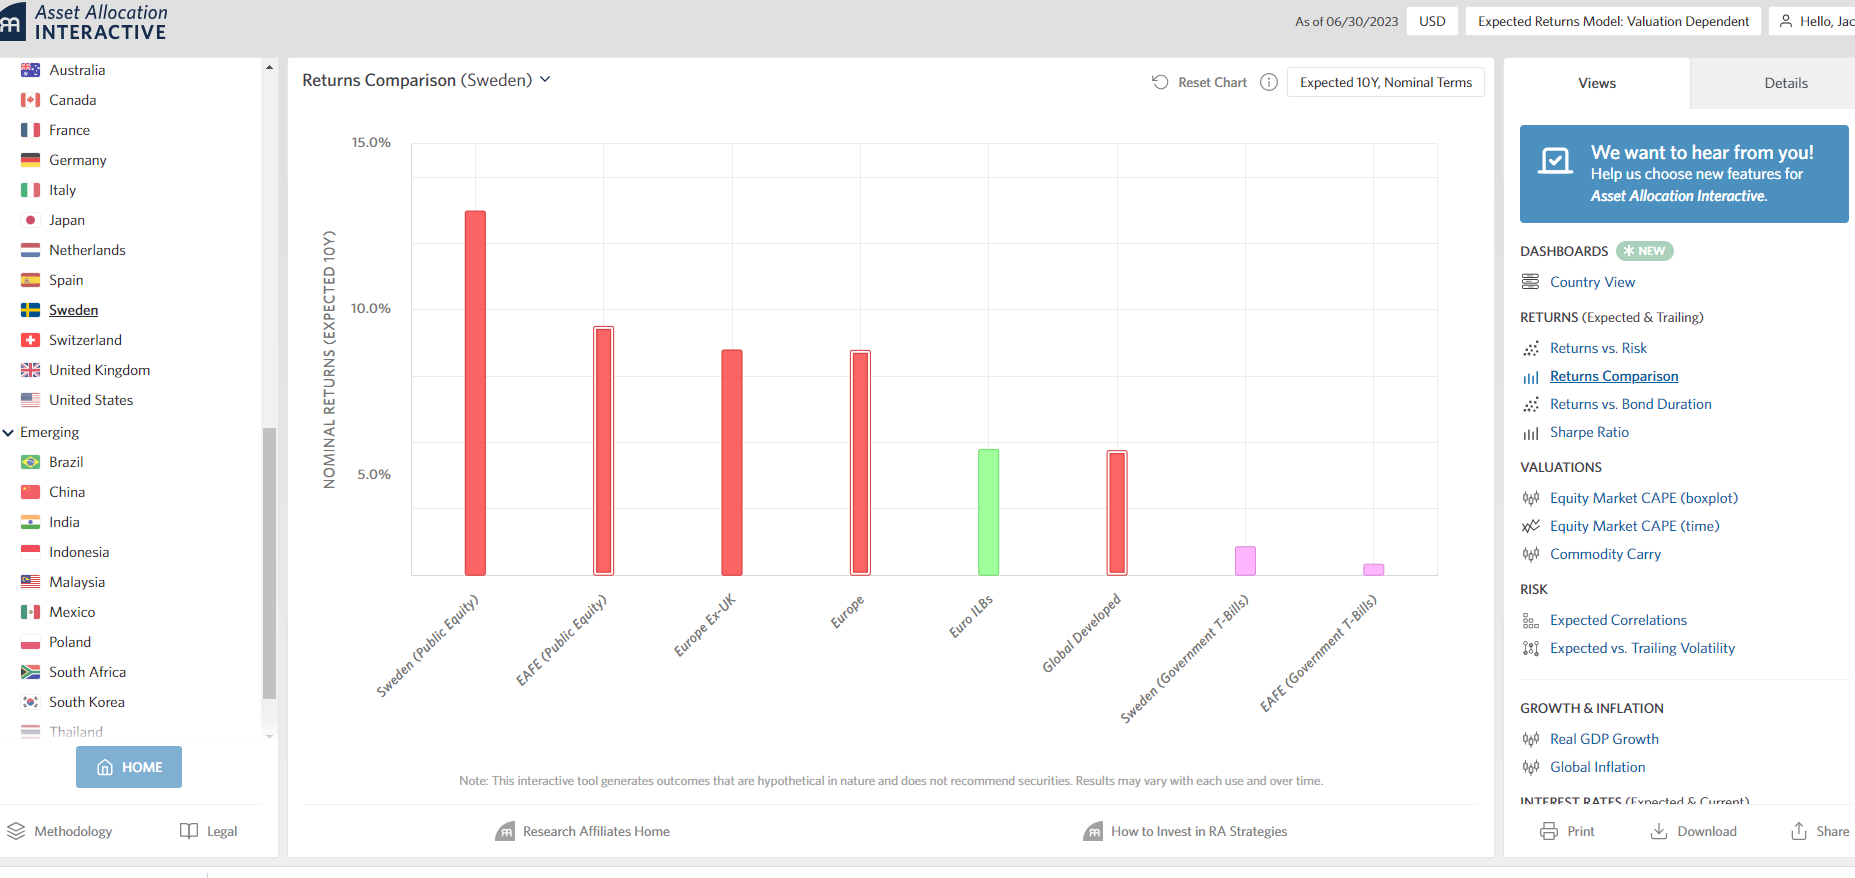This screenshot has height=878, width=1855.
Task: Open the Sharpe Ratio view
Action: point(1589,432)
